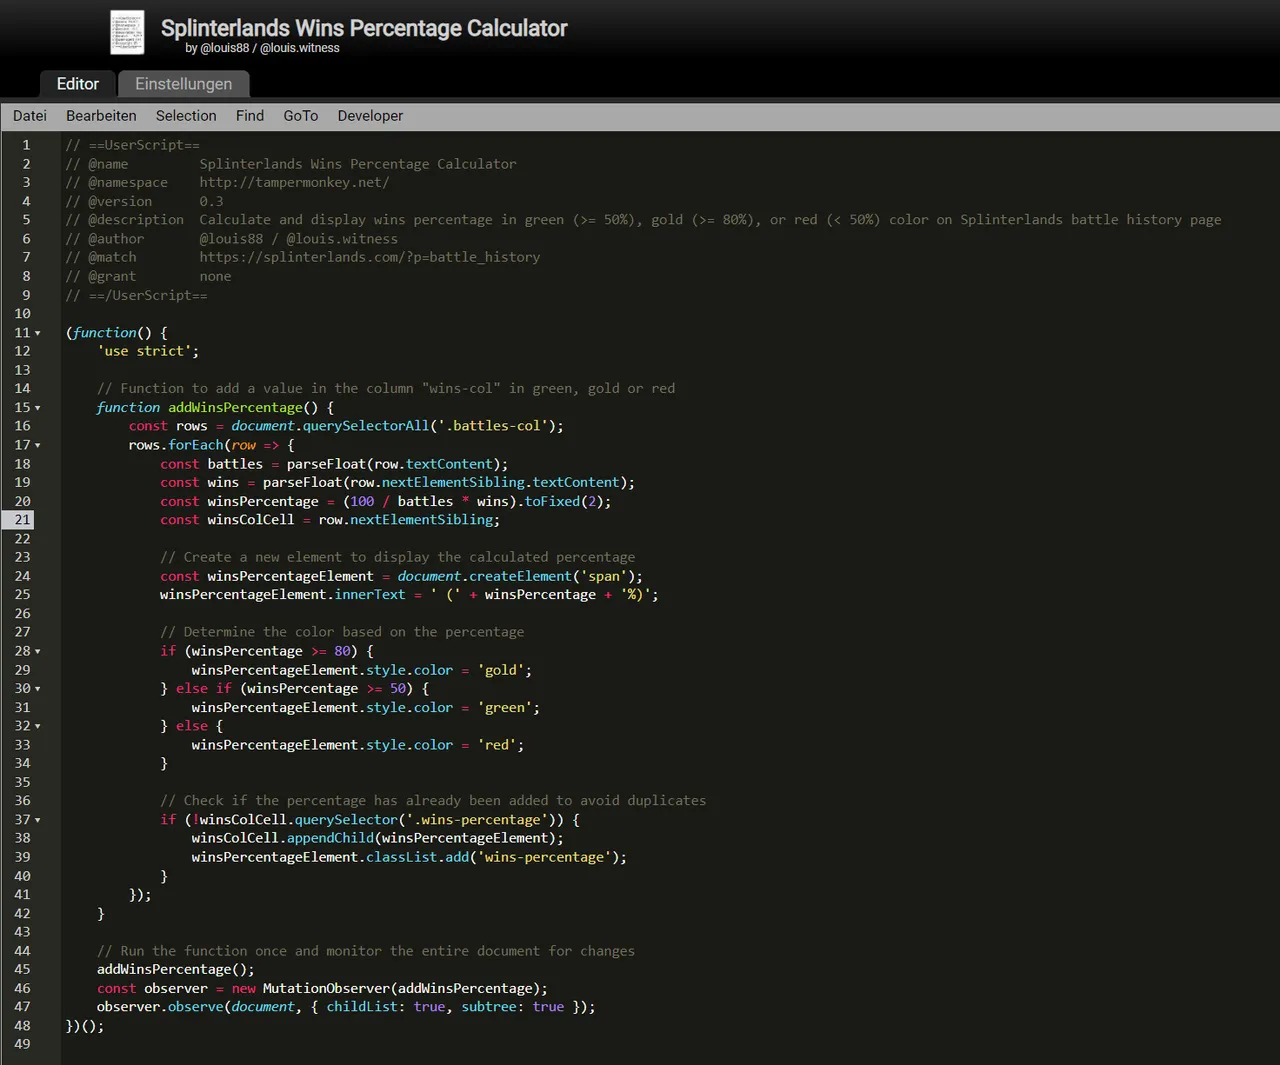
Task: Open the GoTo menu
Action: click(301, 116)
